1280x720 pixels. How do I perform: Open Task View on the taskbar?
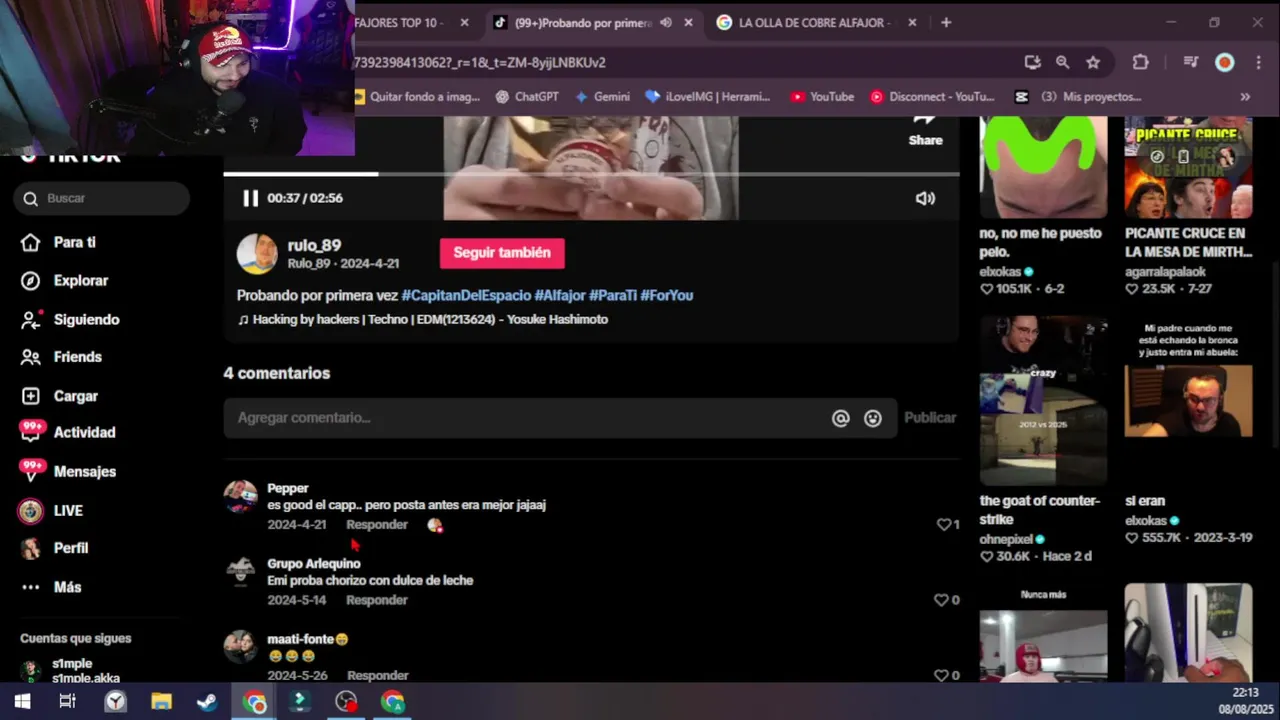coord(68,702)
